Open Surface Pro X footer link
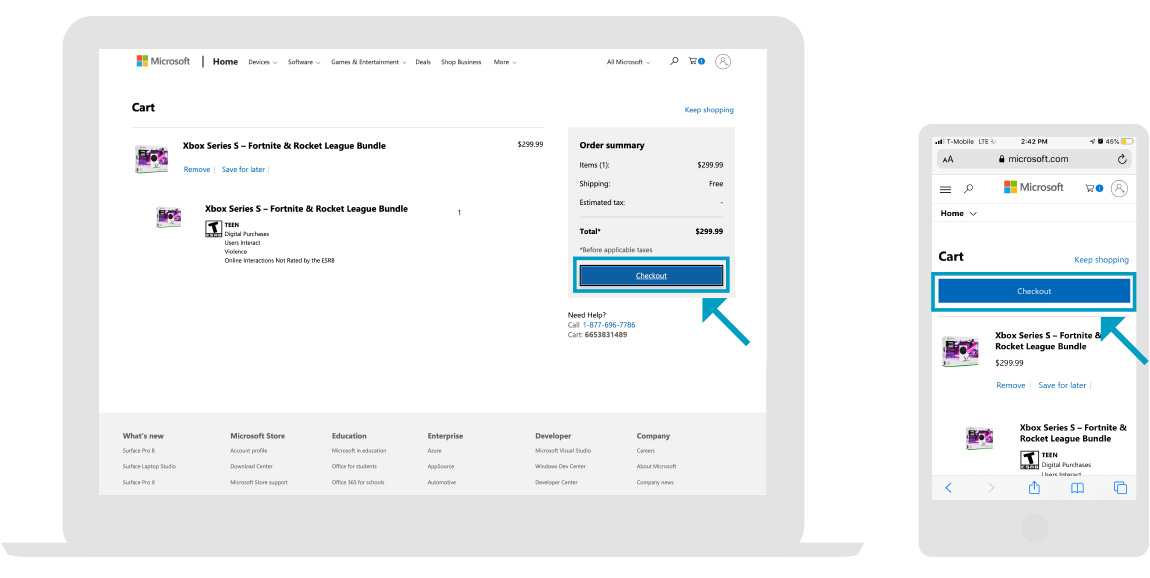The width and height of the screenshot is (1150, 578). [139, 483]
